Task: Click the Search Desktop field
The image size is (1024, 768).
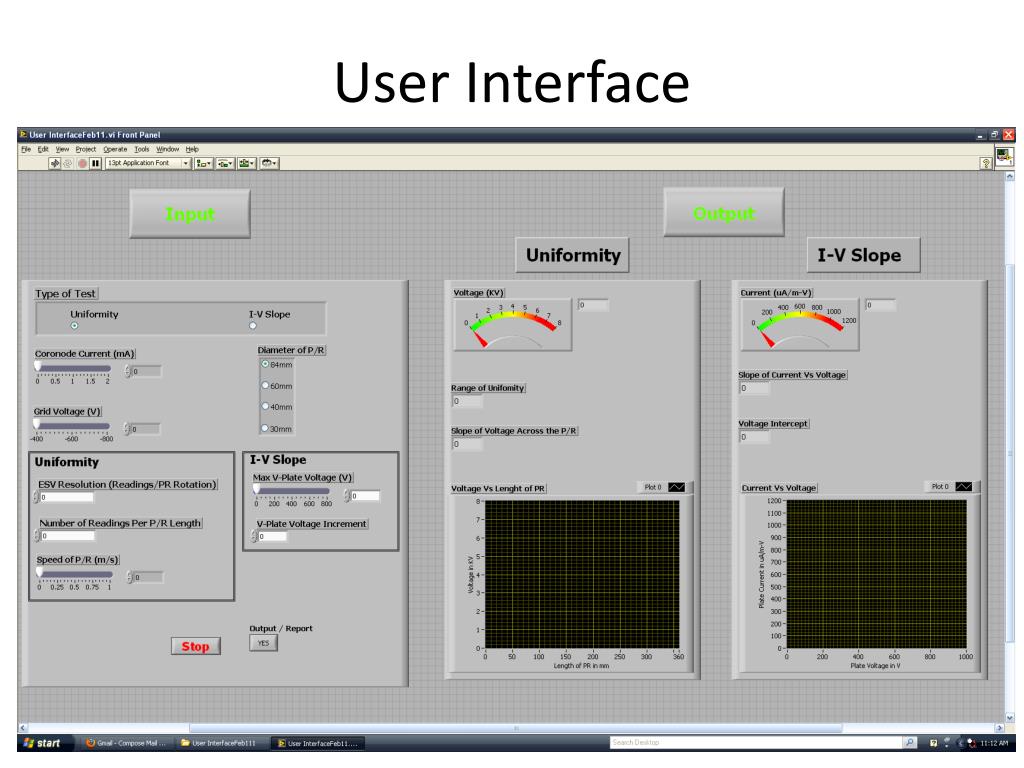Action: [756, 743]
